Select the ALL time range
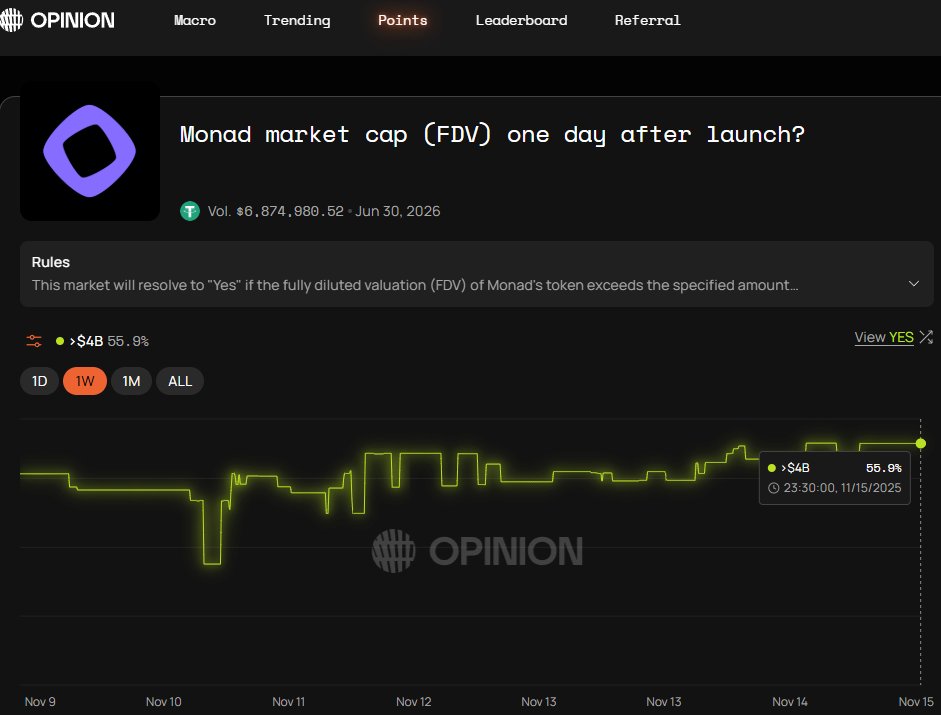The image size is (941, 715). [179, 381]
